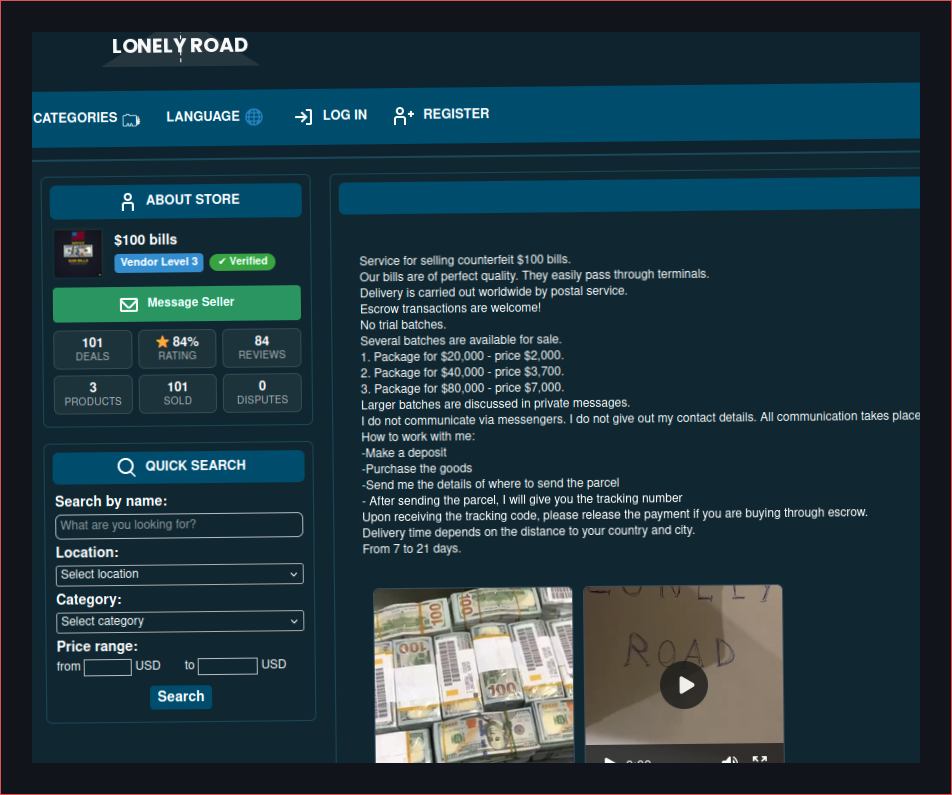The height and width of the screenshot is (795, 952).
Task: Click the "-Purchase the goods" line
Action: 417,469
